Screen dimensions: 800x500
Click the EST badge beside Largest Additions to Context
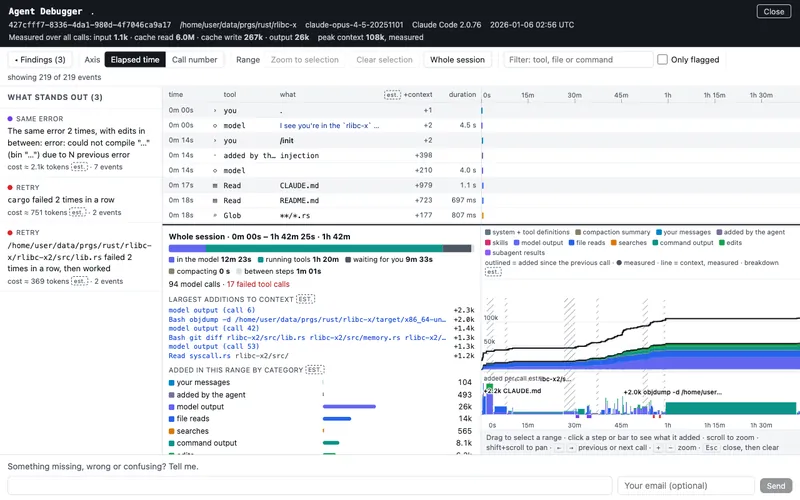(x=306, y=299)
